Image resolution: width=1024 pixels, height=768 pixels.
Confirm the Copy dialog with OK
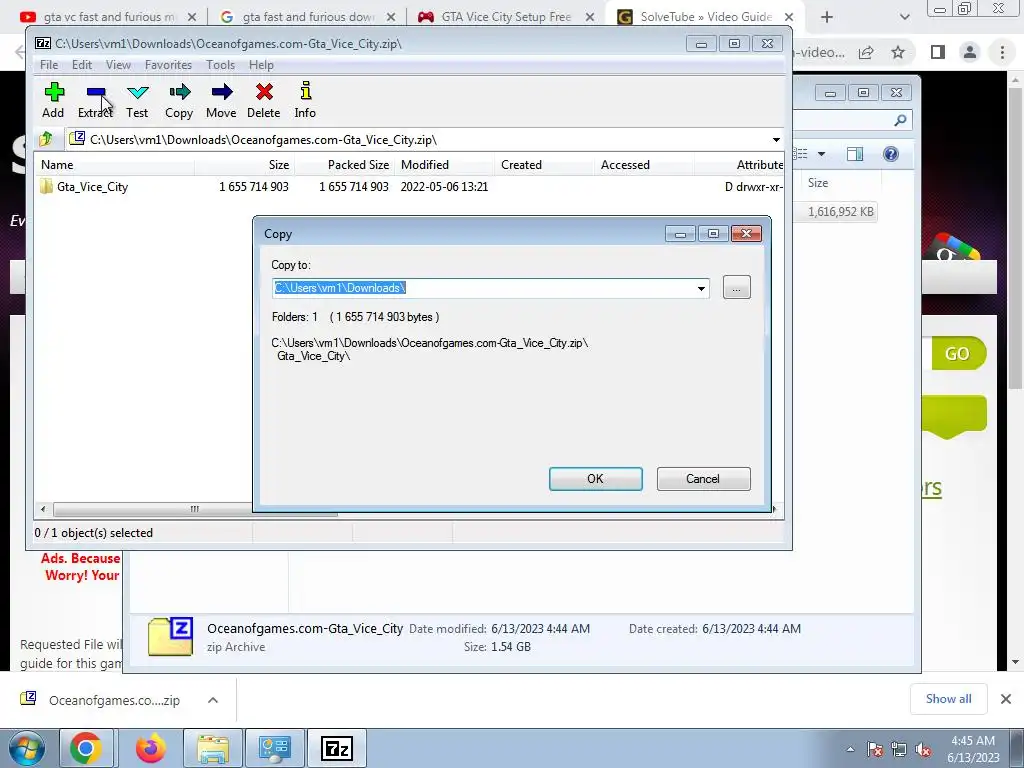pyautogui.click(x=596, y=479)
